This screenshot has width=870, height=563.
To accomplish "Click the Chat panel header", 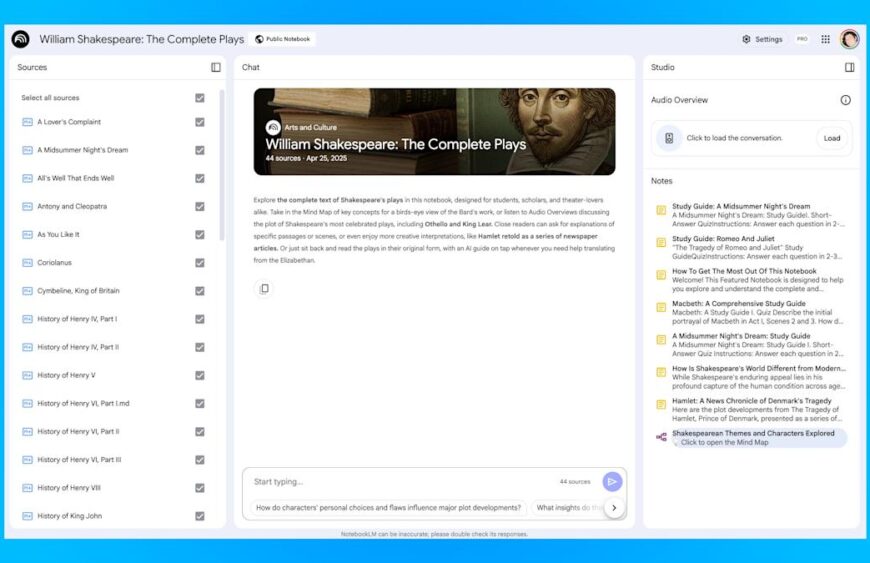I will click(251, 67).
